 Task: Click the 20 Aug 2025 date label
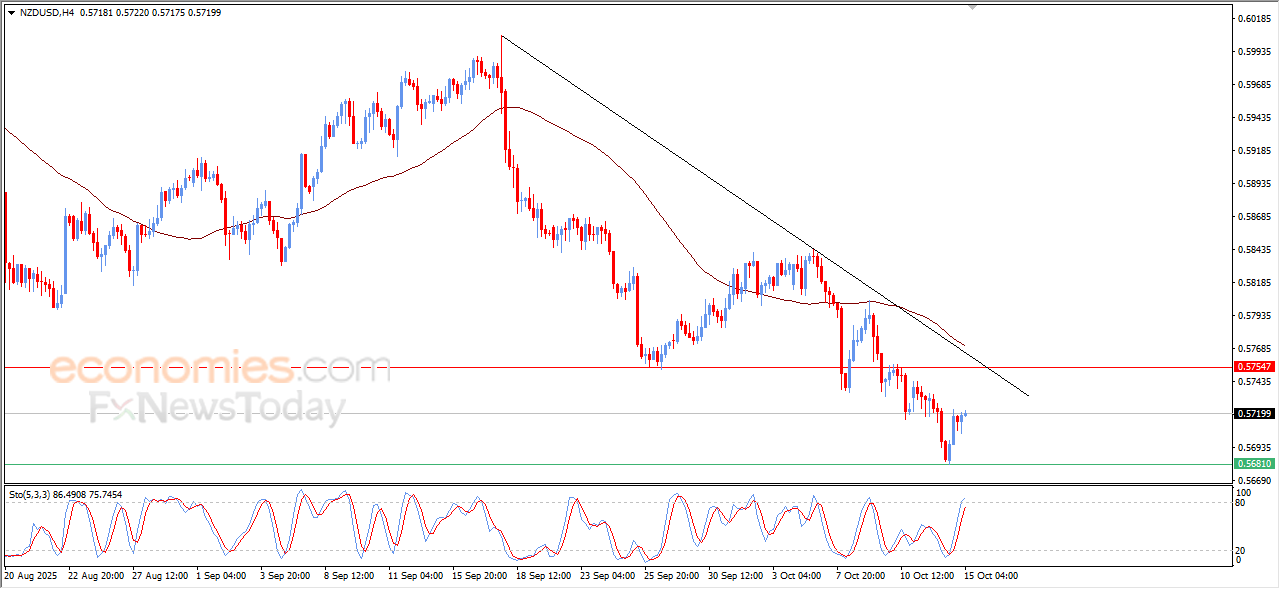click(x=32, y=576)
